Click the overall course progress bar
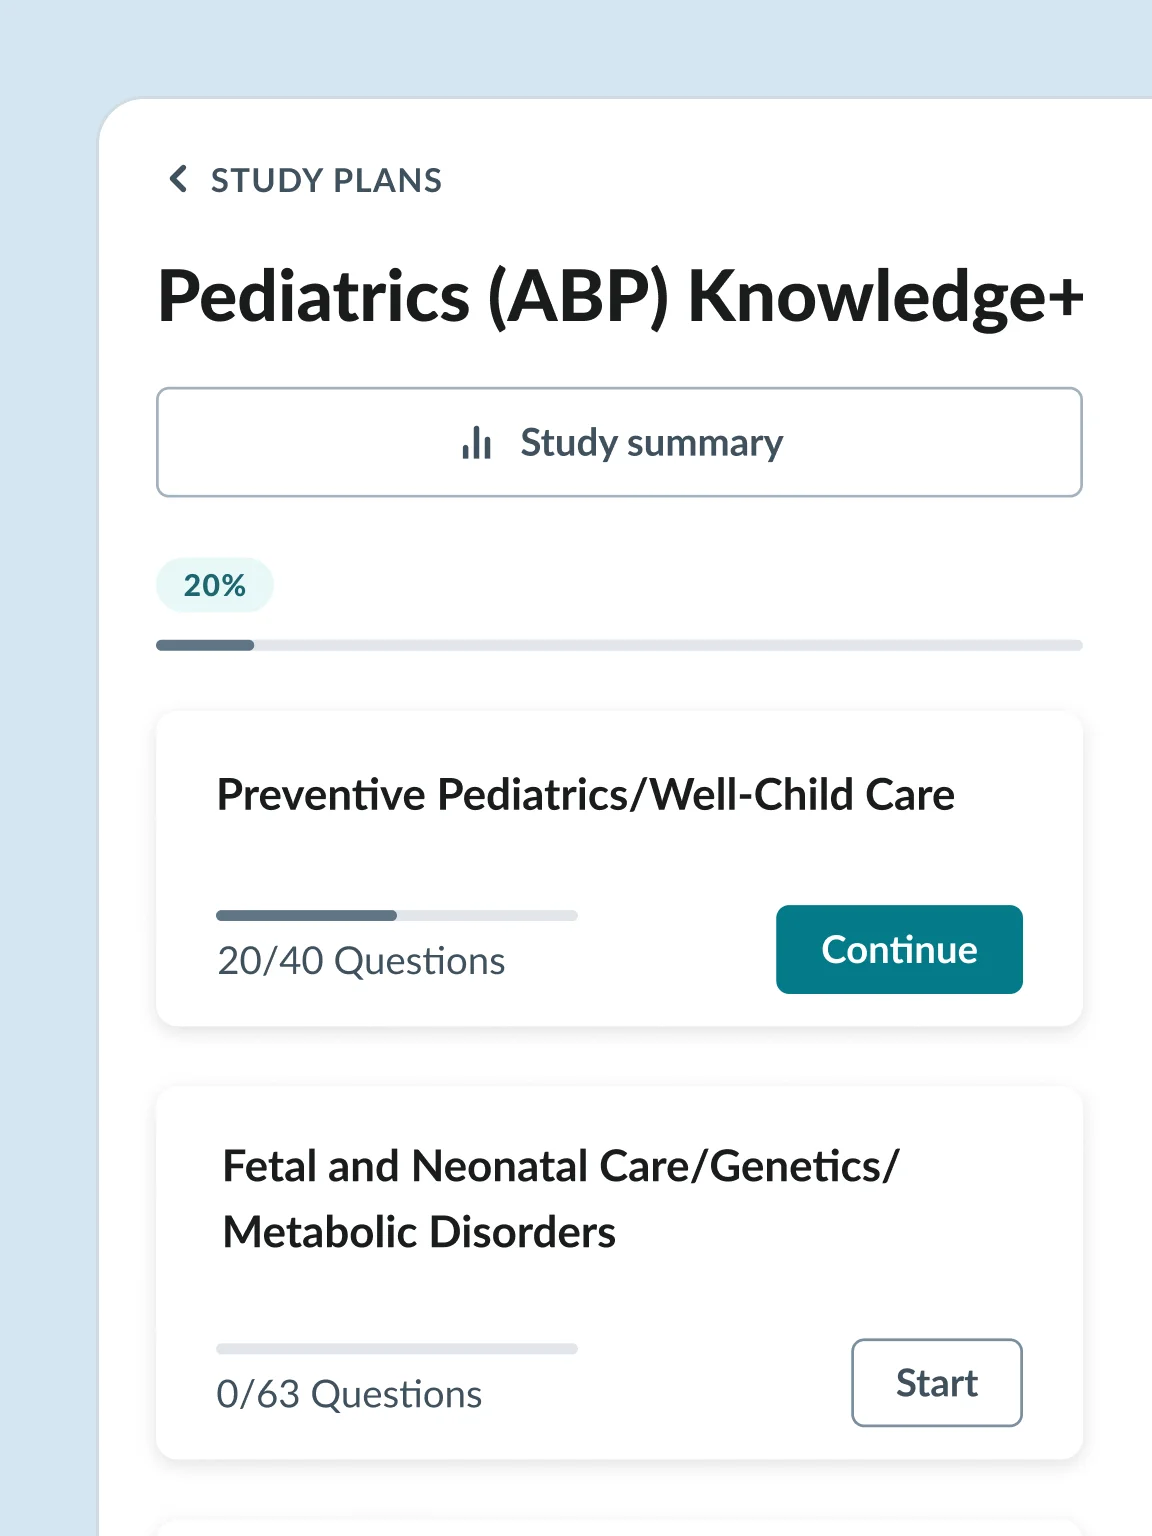 [618, 645]
